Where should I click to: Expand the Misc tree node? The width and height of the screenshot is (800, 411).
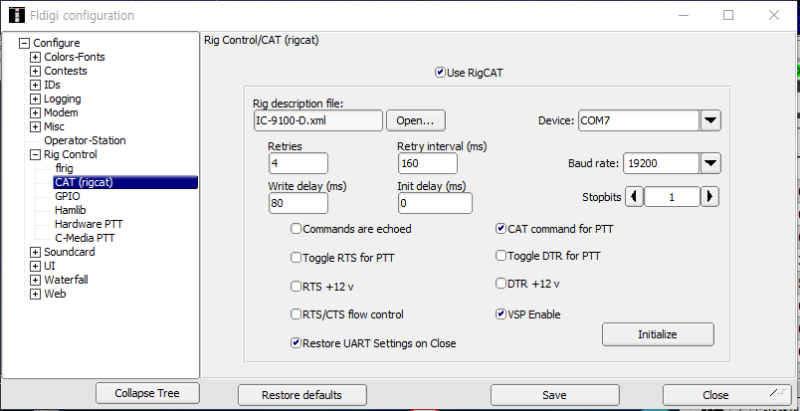(x=35, y=127)
